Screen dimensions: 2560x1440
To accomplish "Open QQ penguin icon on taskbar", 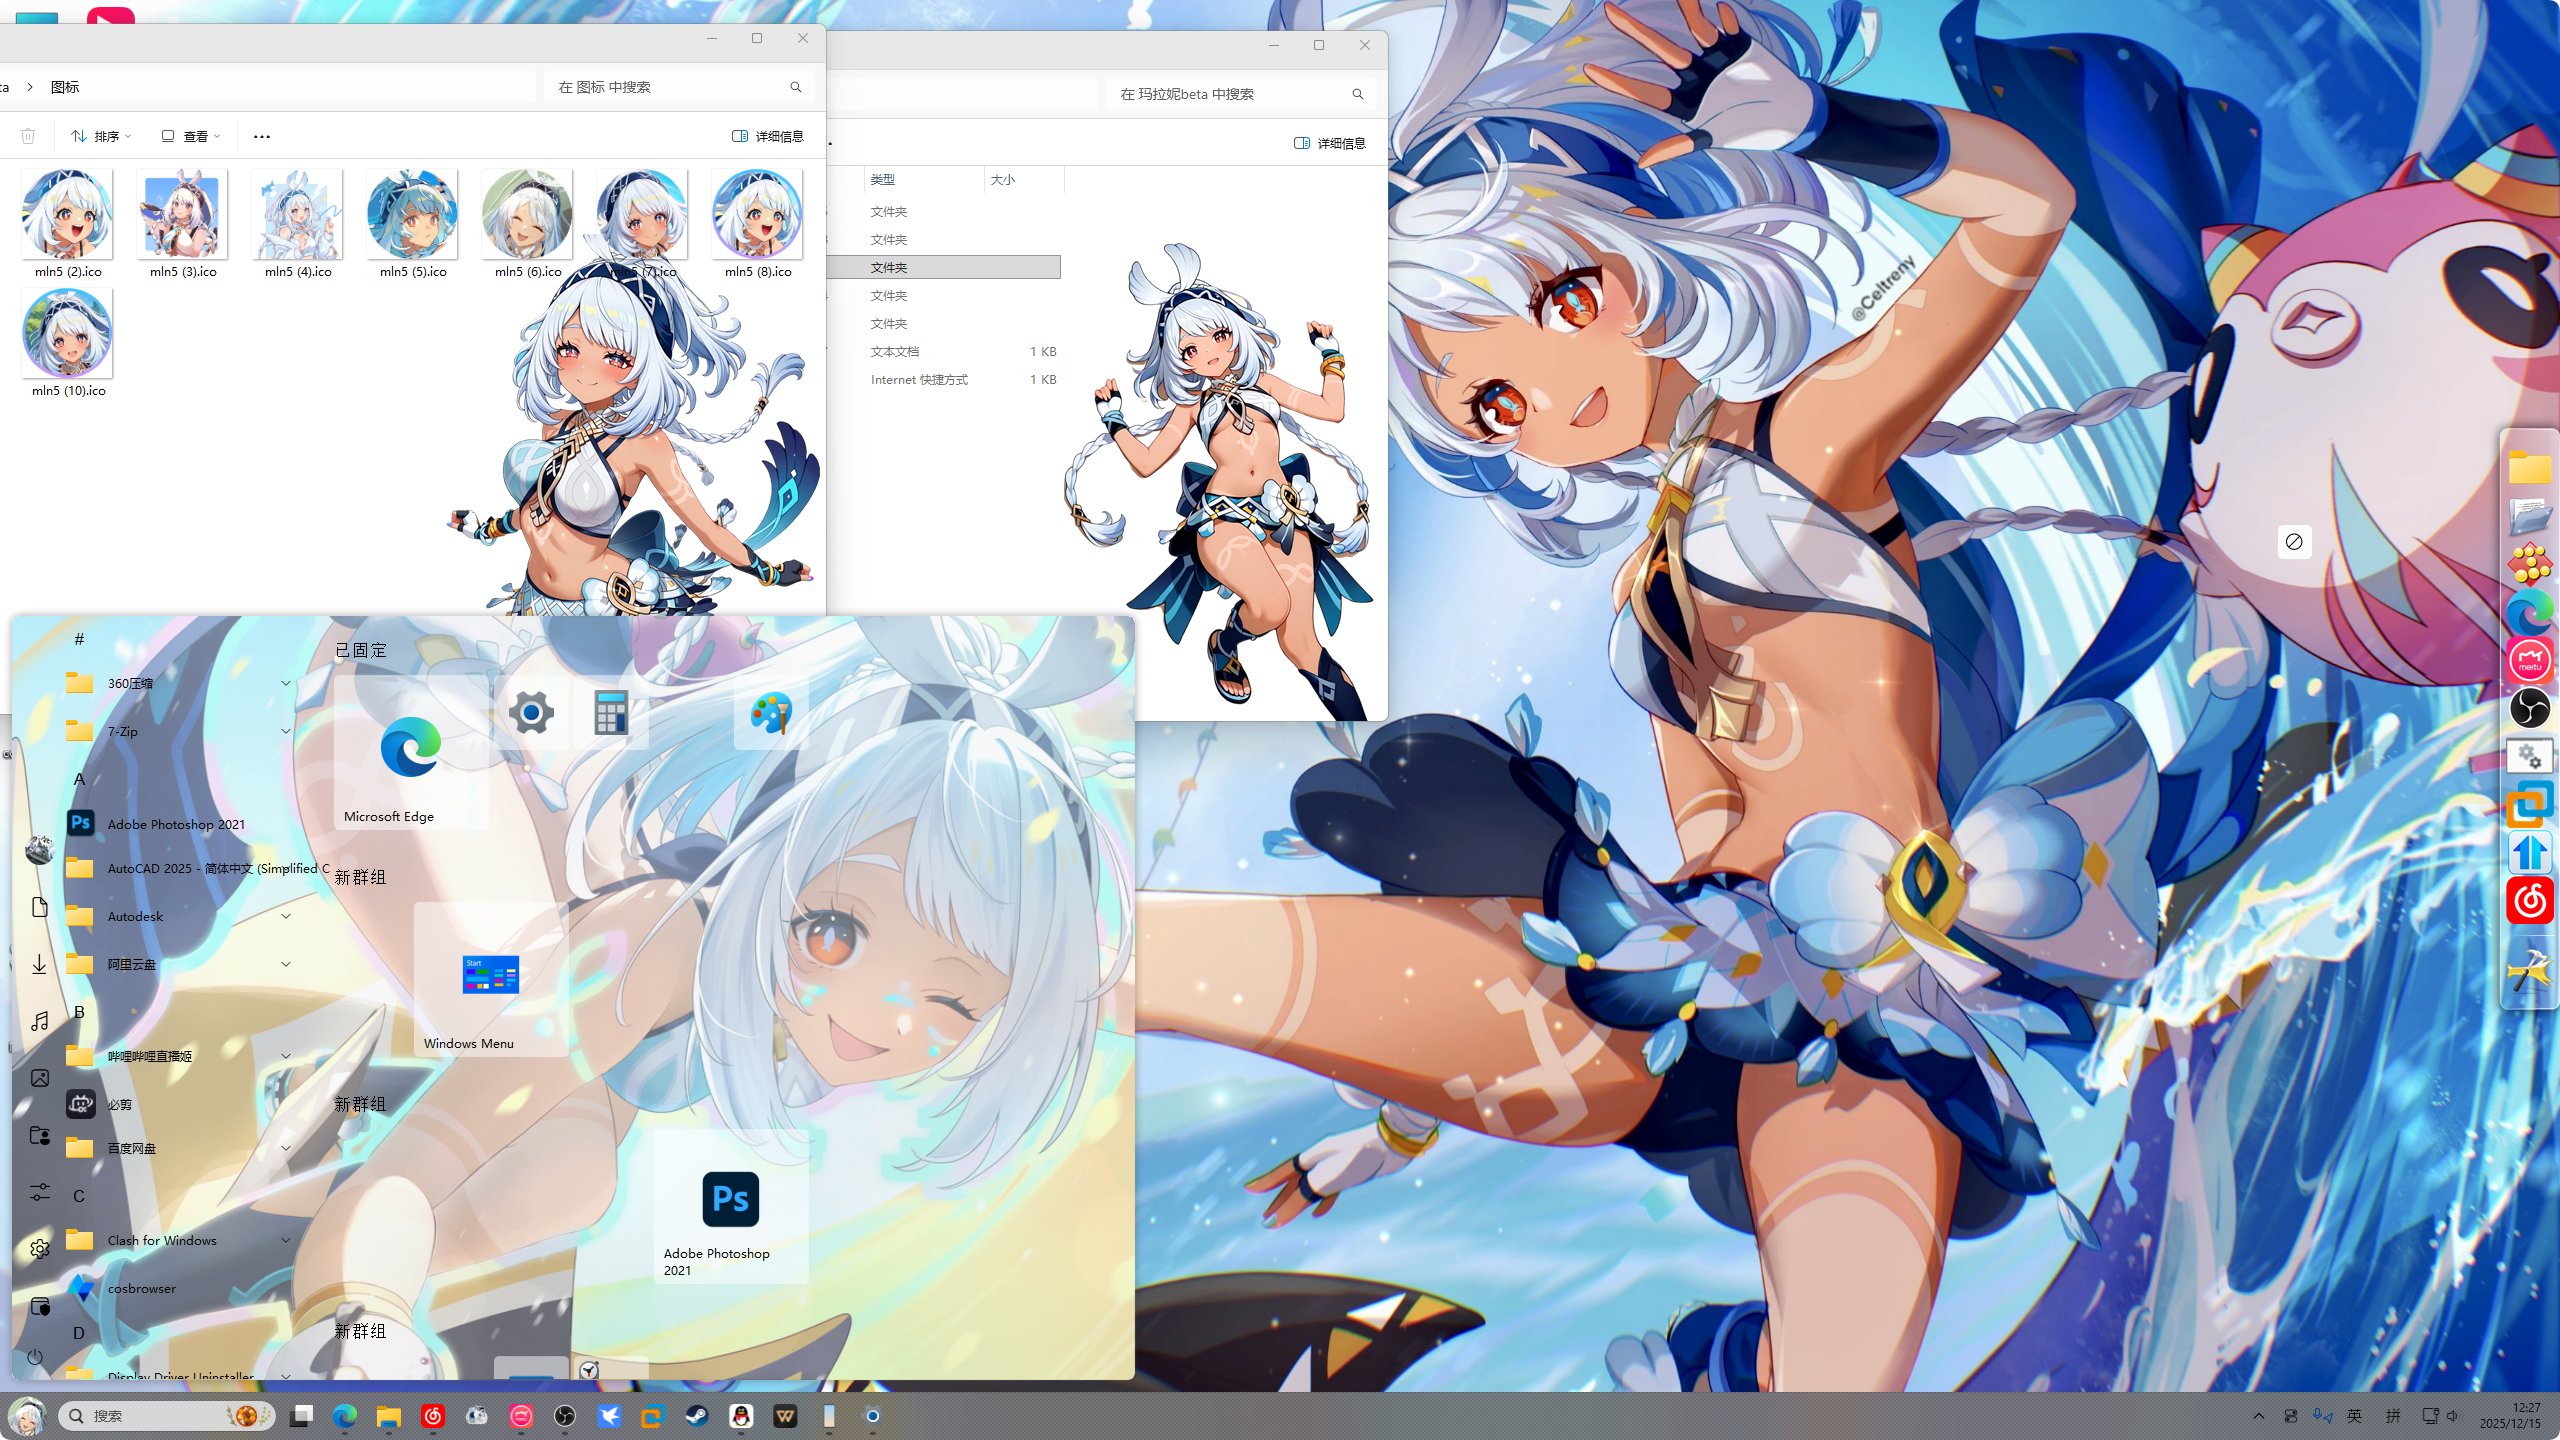I will point(740,1416).
